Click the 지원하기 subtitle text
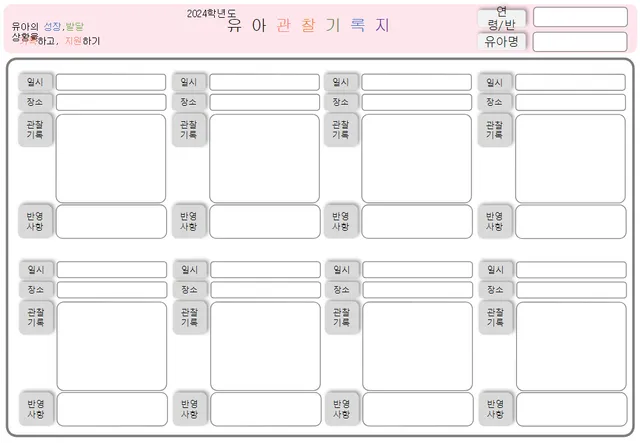Viewport: 640px width, 443px height. 83,41
